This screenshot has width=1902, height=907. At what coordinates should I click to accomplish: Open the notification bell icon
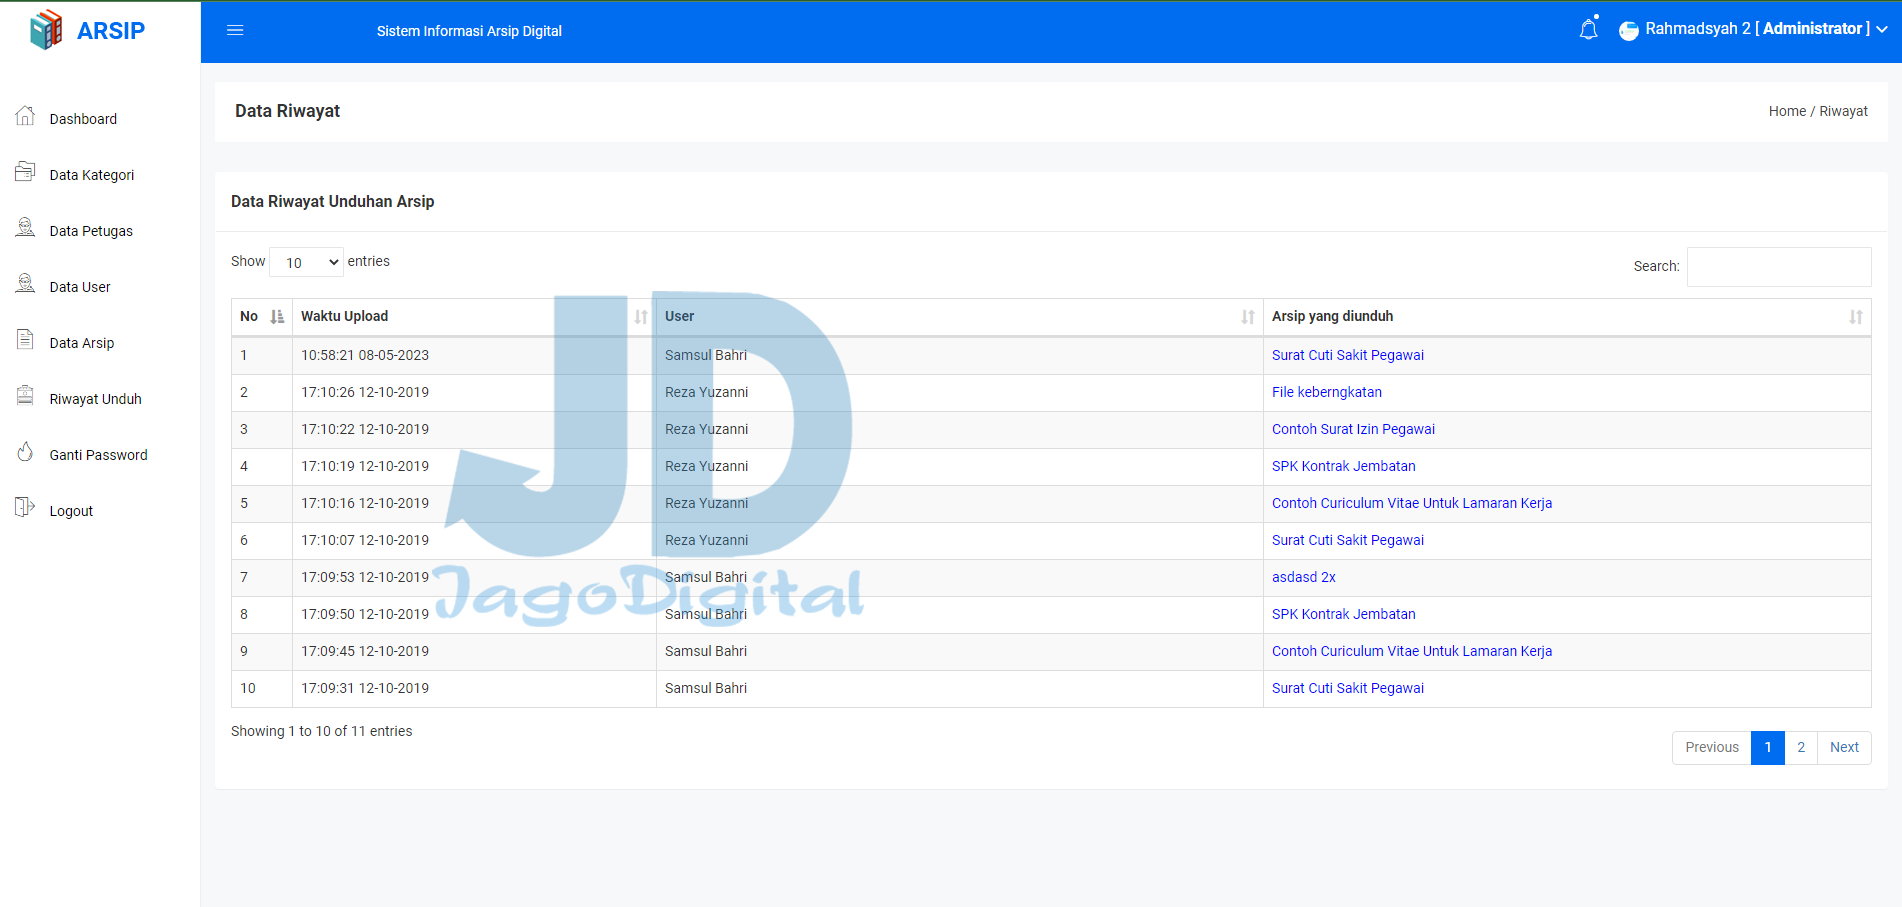[x=1588, y=30]
